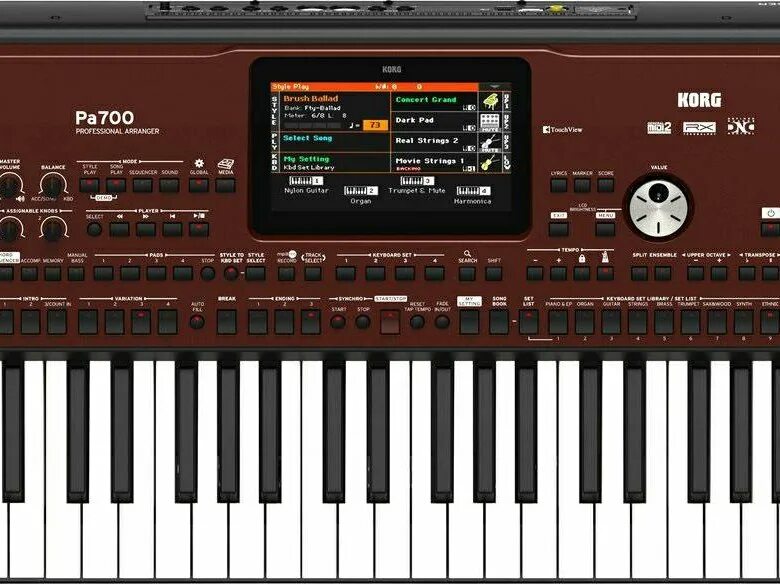
Task: Push the upper octave minus button
Action: coord(695,274)
